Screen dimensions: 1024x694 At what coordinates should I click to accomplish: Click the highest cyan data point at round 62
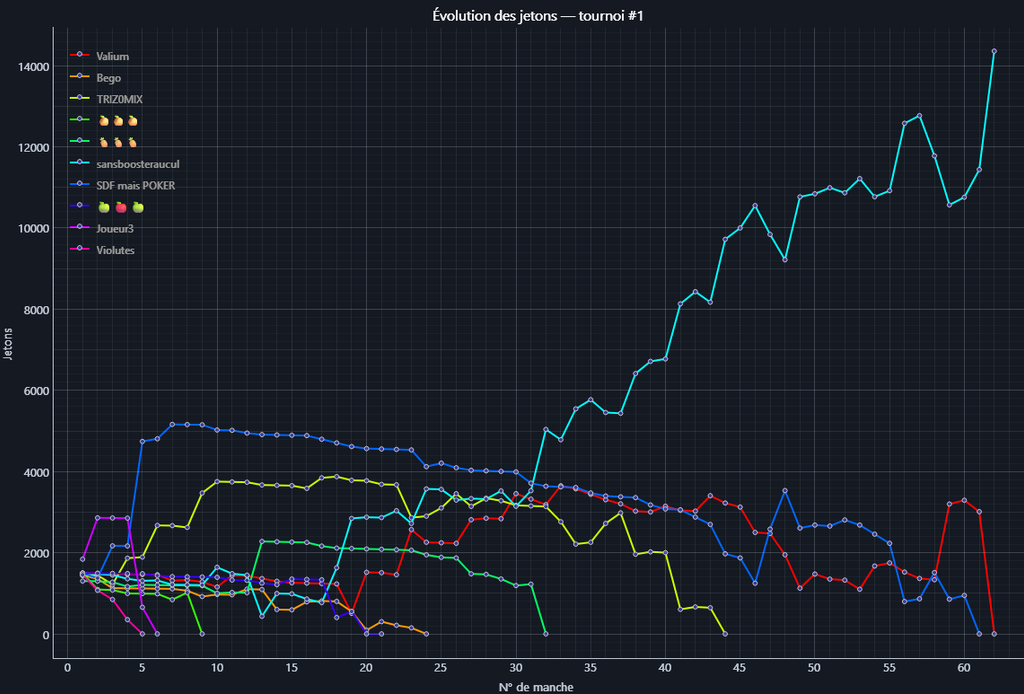pos(993,51)
